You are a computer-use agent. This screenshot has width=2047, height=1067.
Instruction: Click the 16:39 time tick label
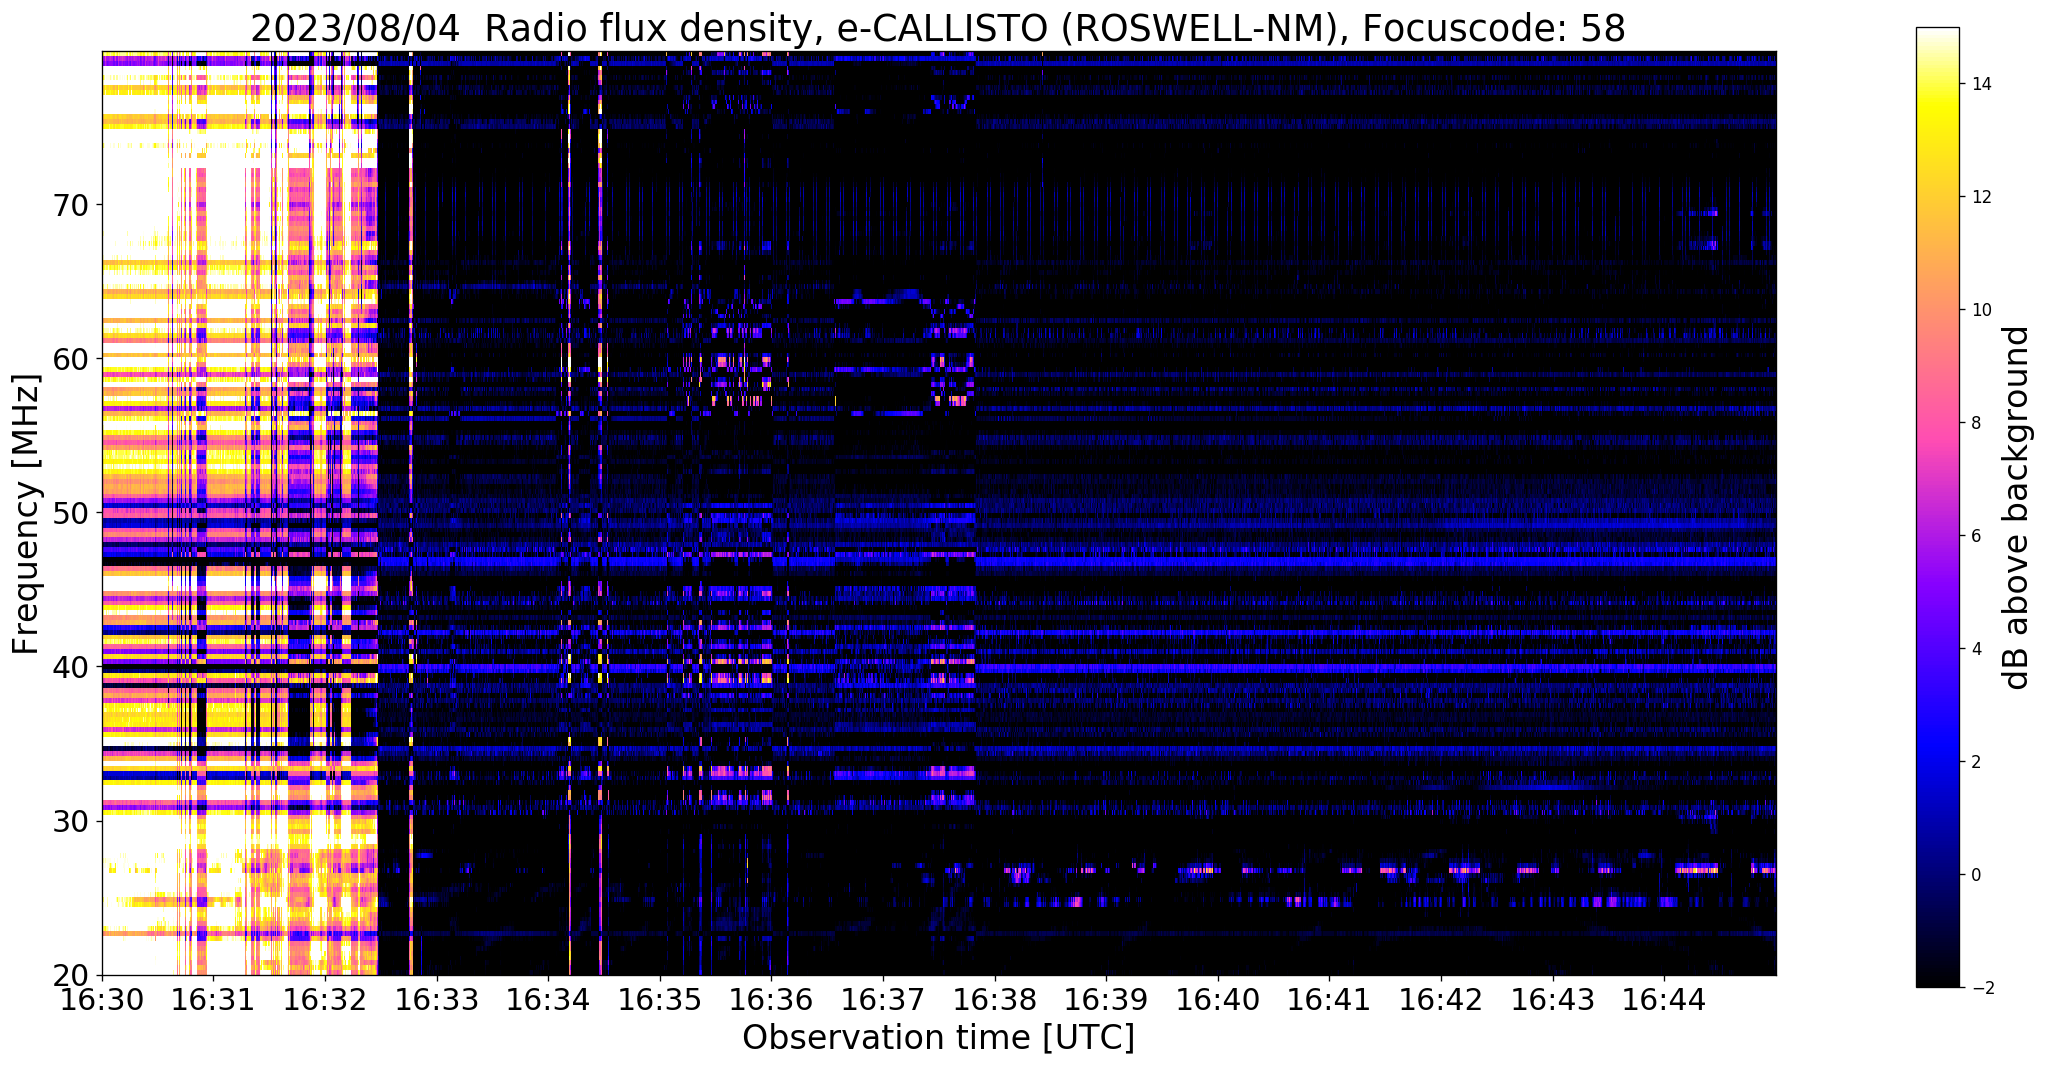tap(1106, 1000)
